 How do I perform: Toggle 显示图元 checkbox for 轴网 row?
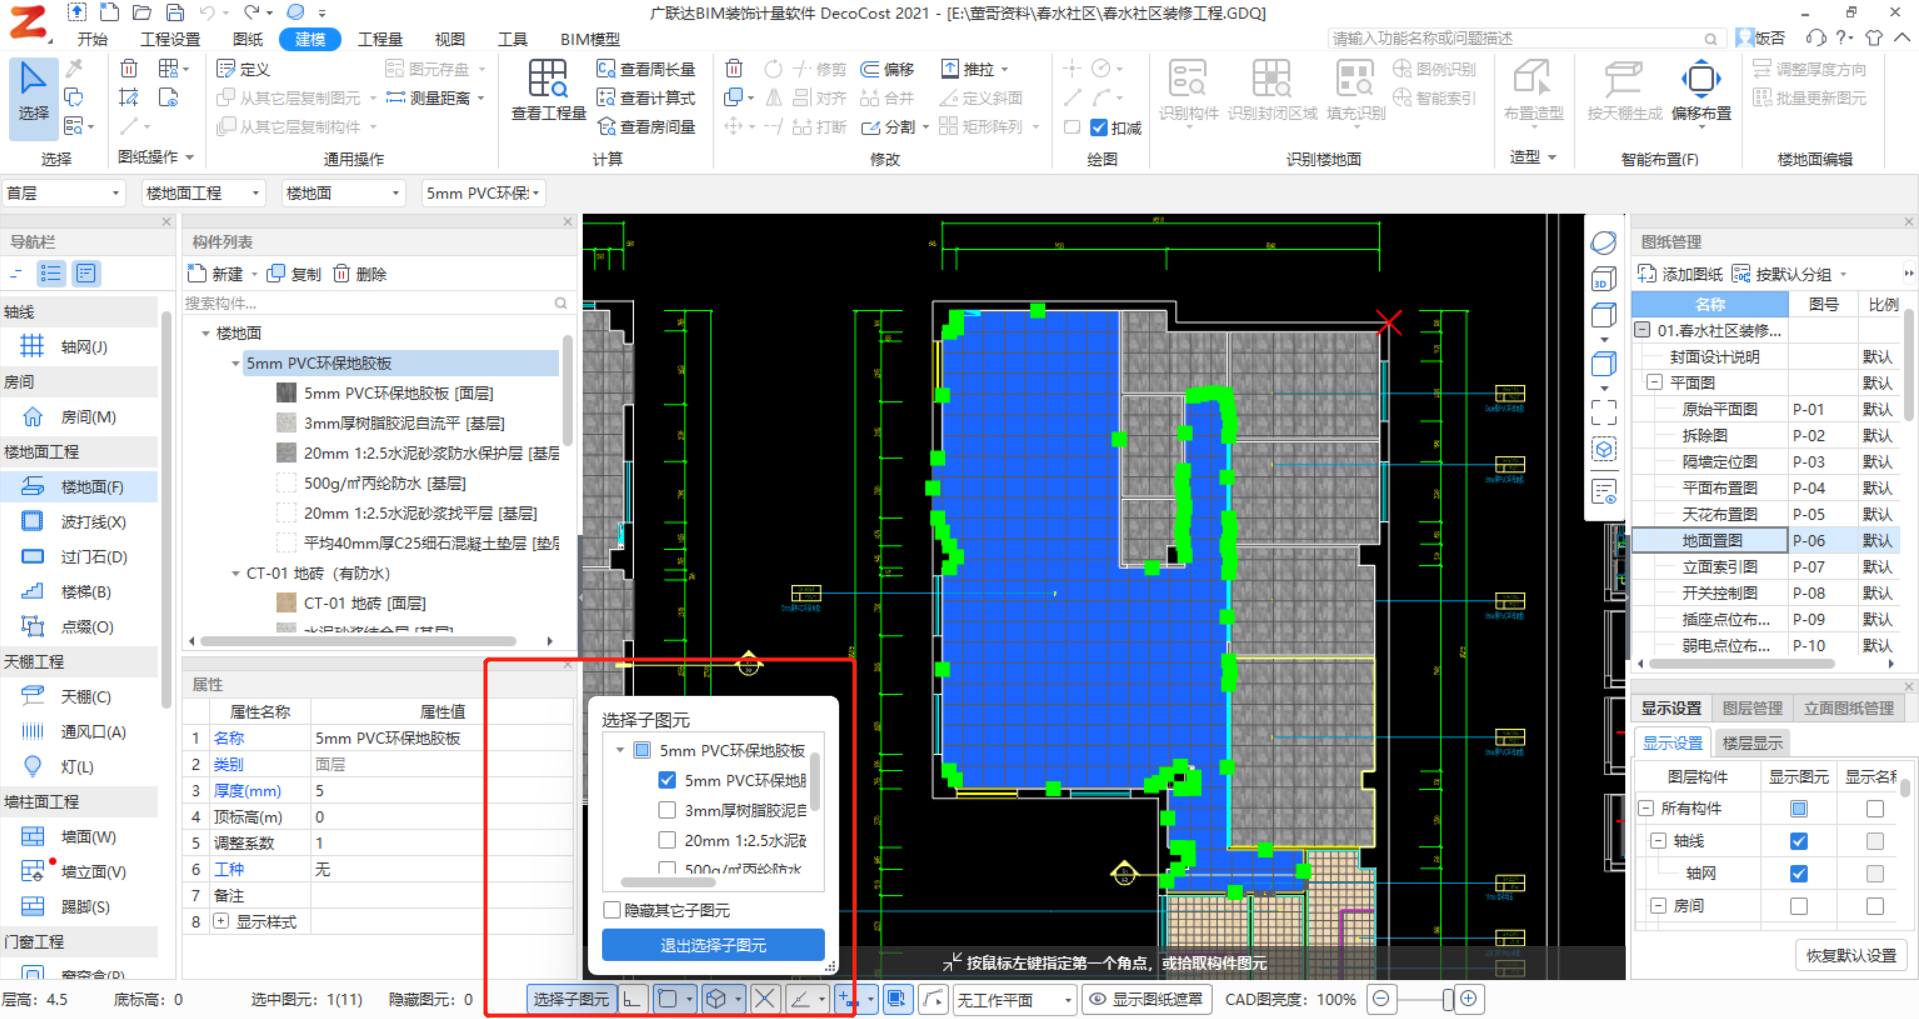click(1799, 873)
